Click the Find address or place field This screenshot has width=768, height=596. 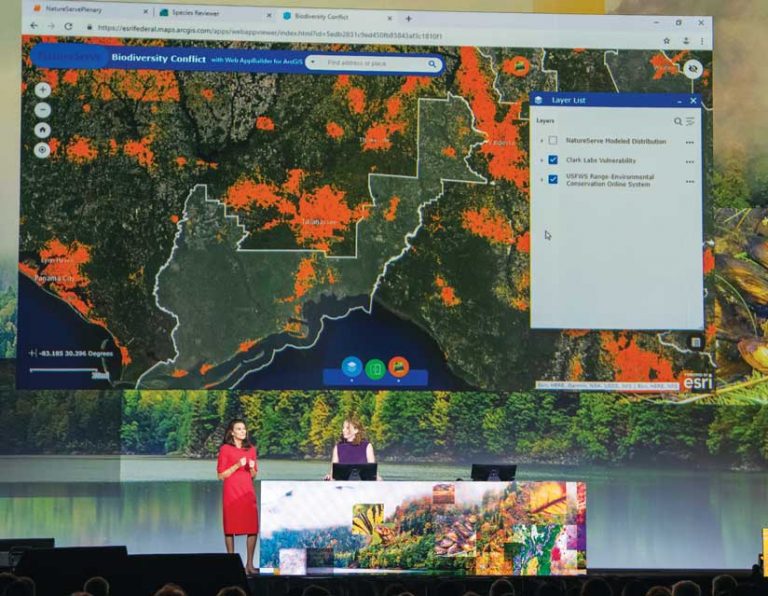tap(372, 63)
